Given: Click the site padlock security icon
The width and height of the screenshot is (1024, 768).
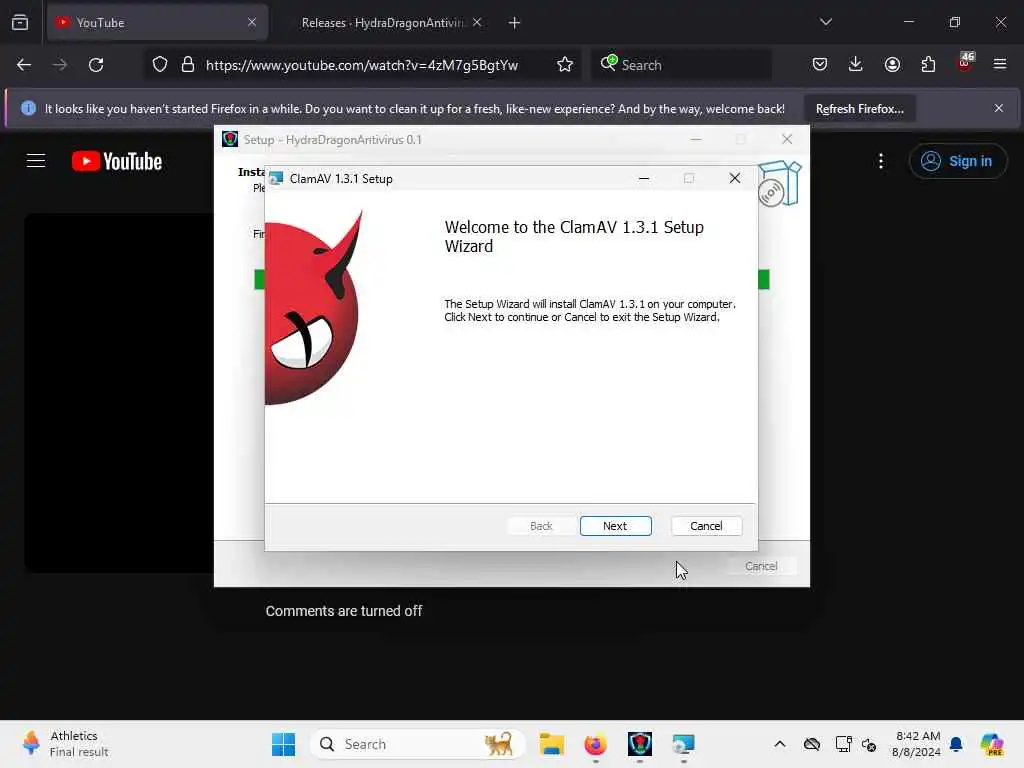Looking at the screenshot, I should [188, 65].
